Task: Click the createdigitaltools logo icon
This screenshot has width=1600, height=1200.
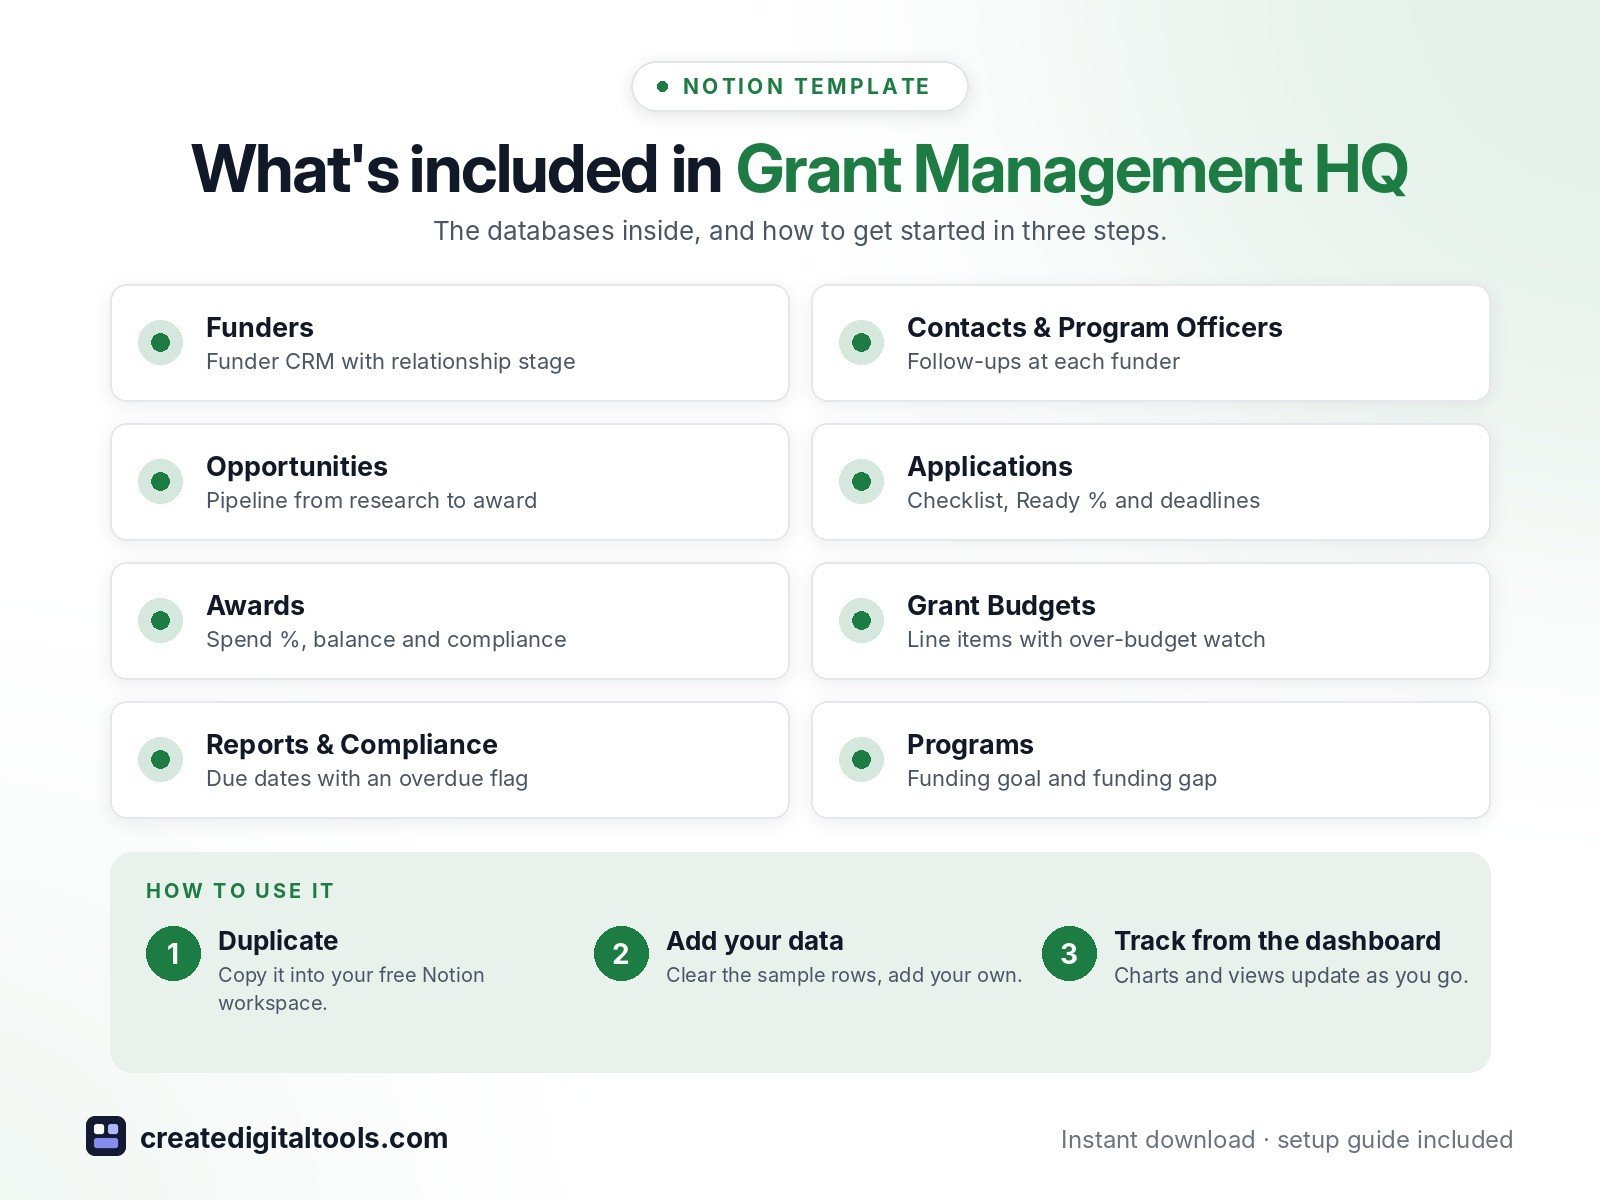Action: (106, 1137)
